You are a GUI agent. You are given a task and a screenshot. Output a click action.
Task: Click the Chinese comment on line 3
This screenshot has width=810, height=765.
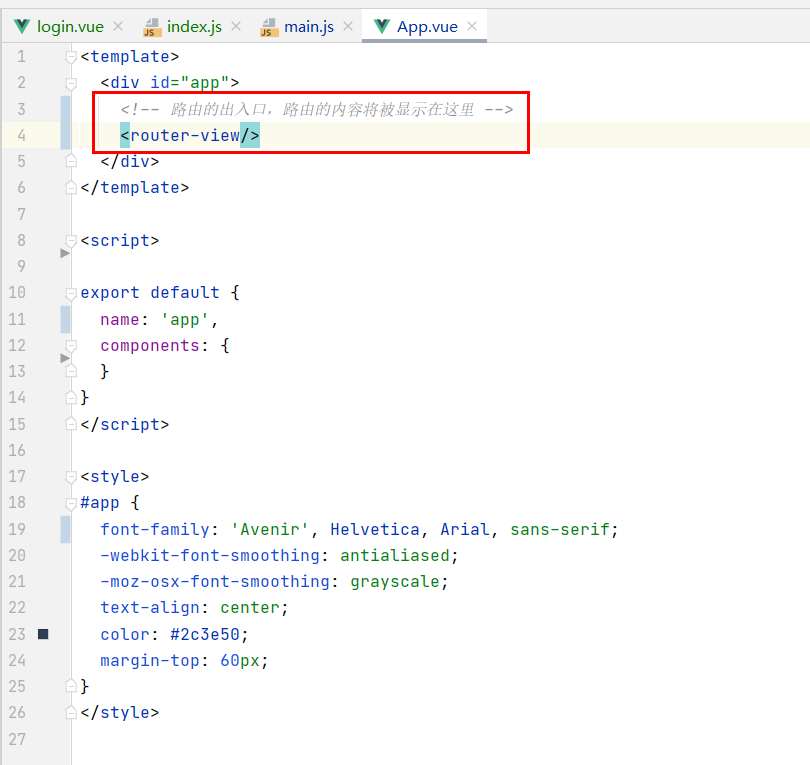click(317, 110)
